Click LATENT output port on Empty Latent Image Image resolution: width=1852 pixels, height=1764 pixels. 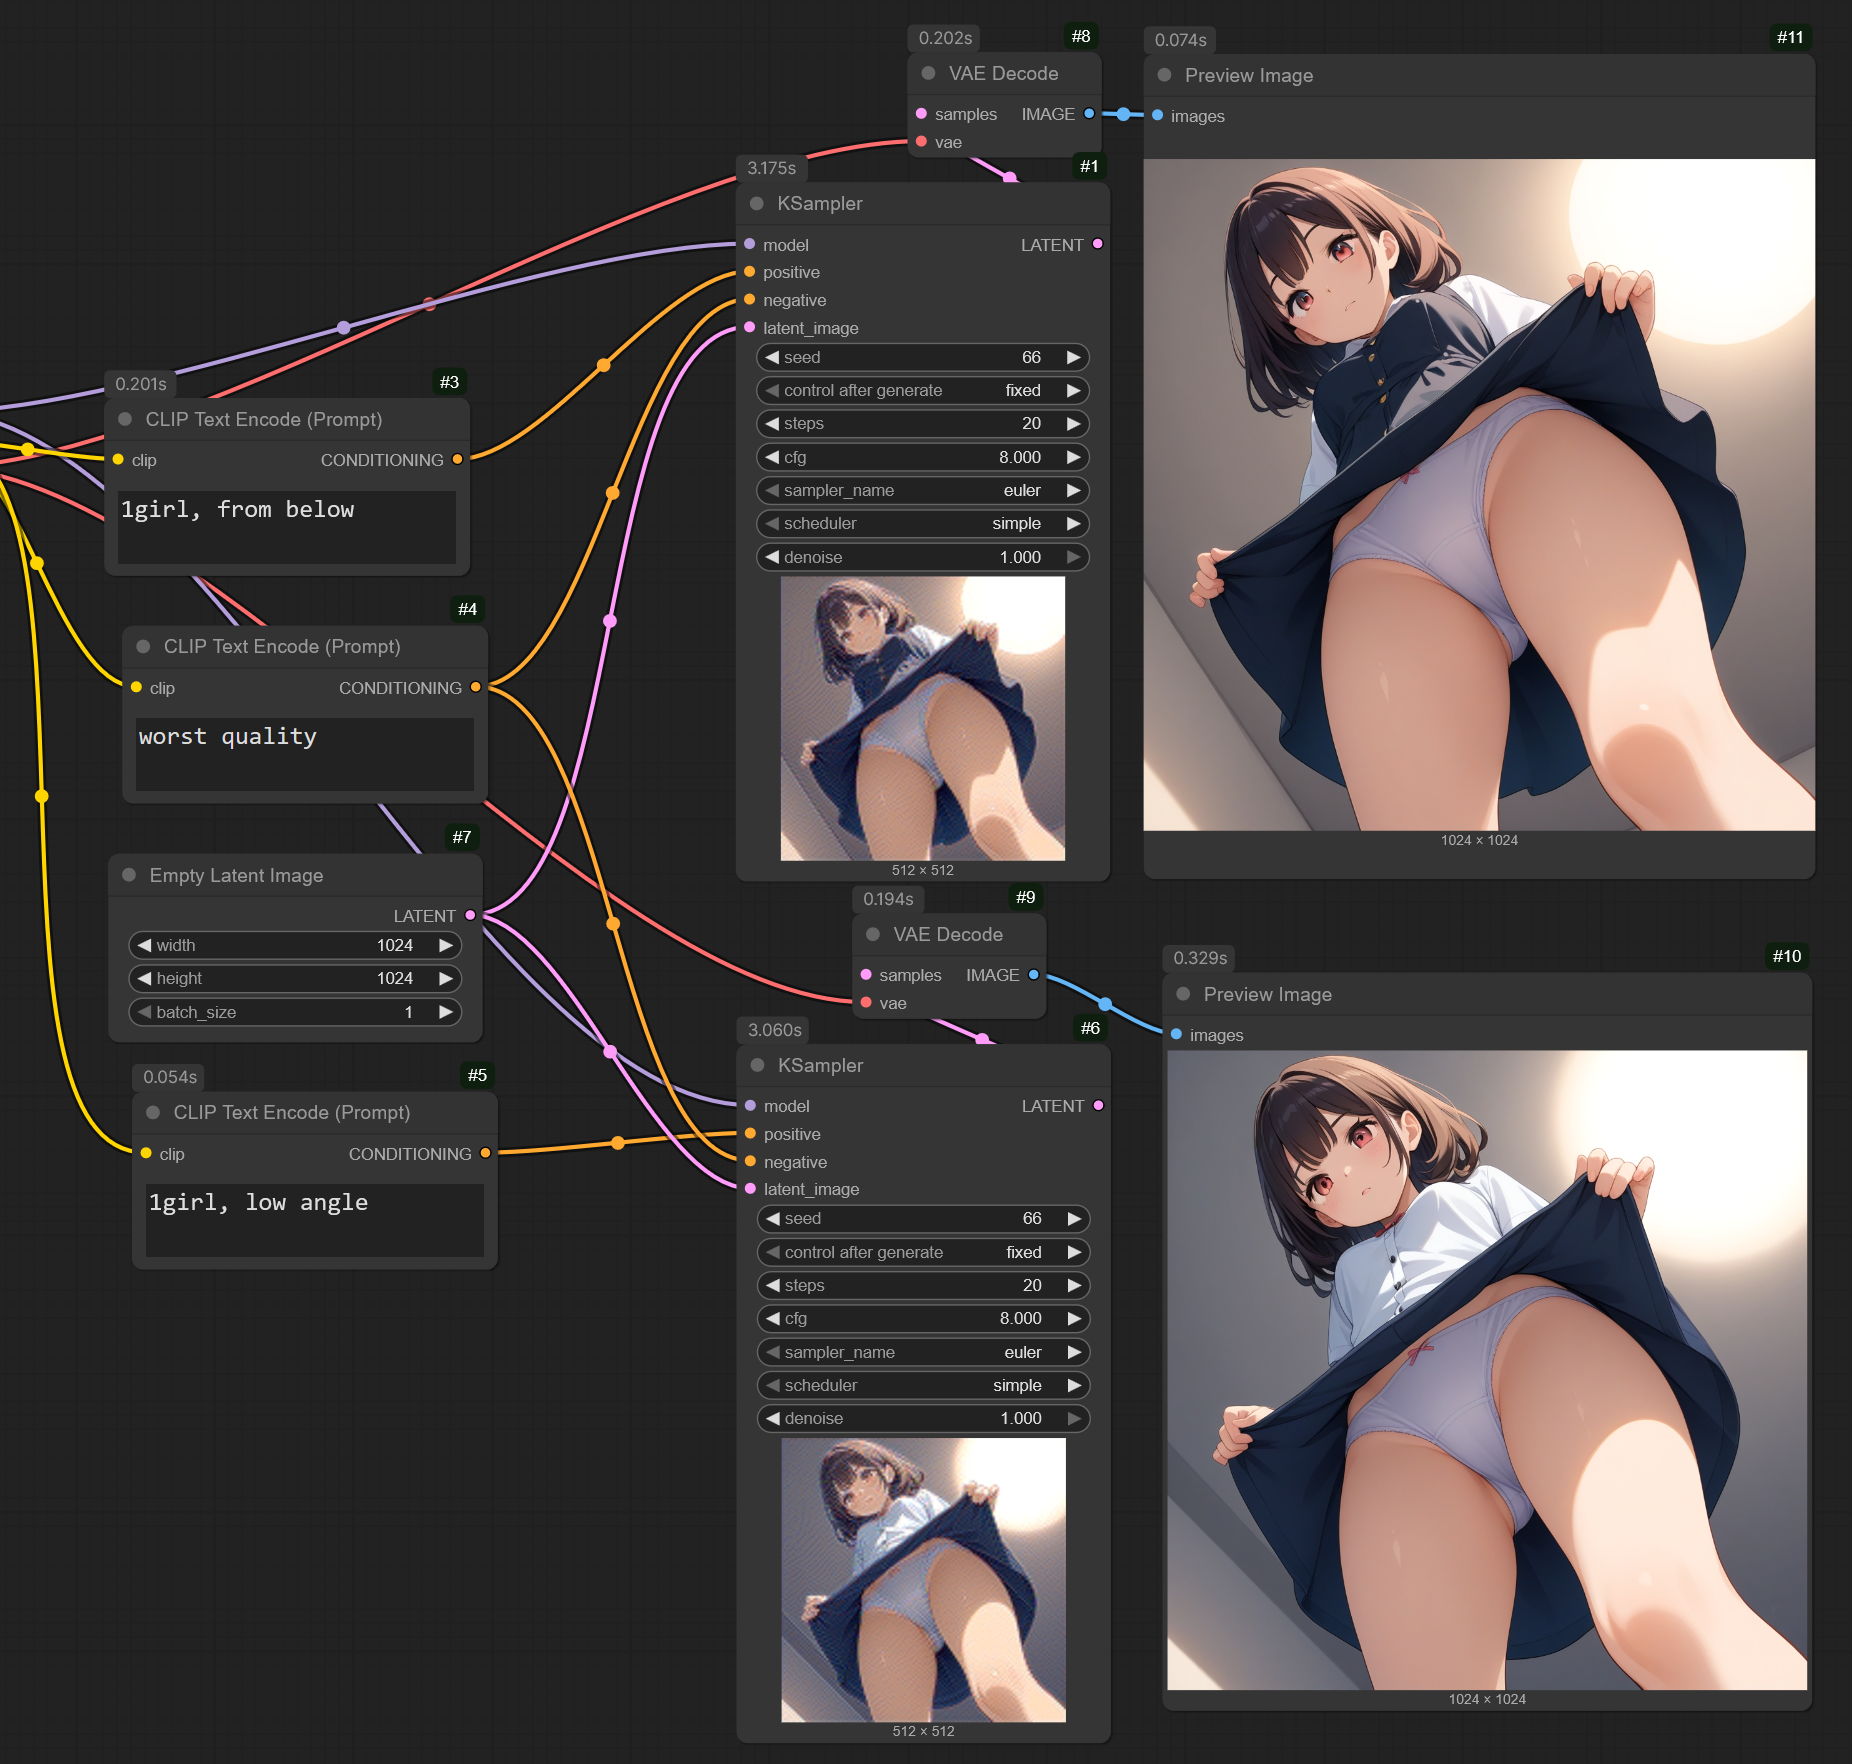click(470, 915)
